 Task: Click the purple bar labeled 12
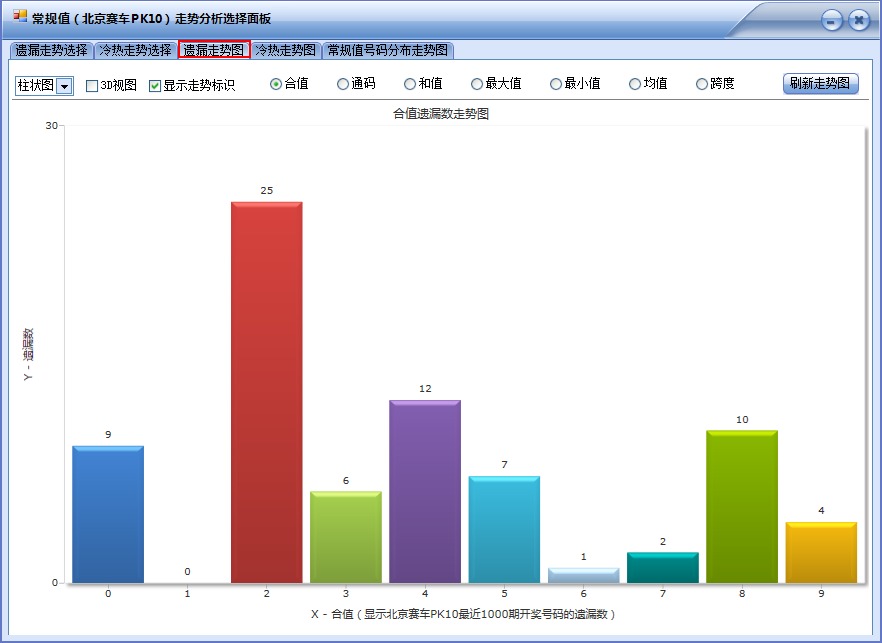pos(424,490)
